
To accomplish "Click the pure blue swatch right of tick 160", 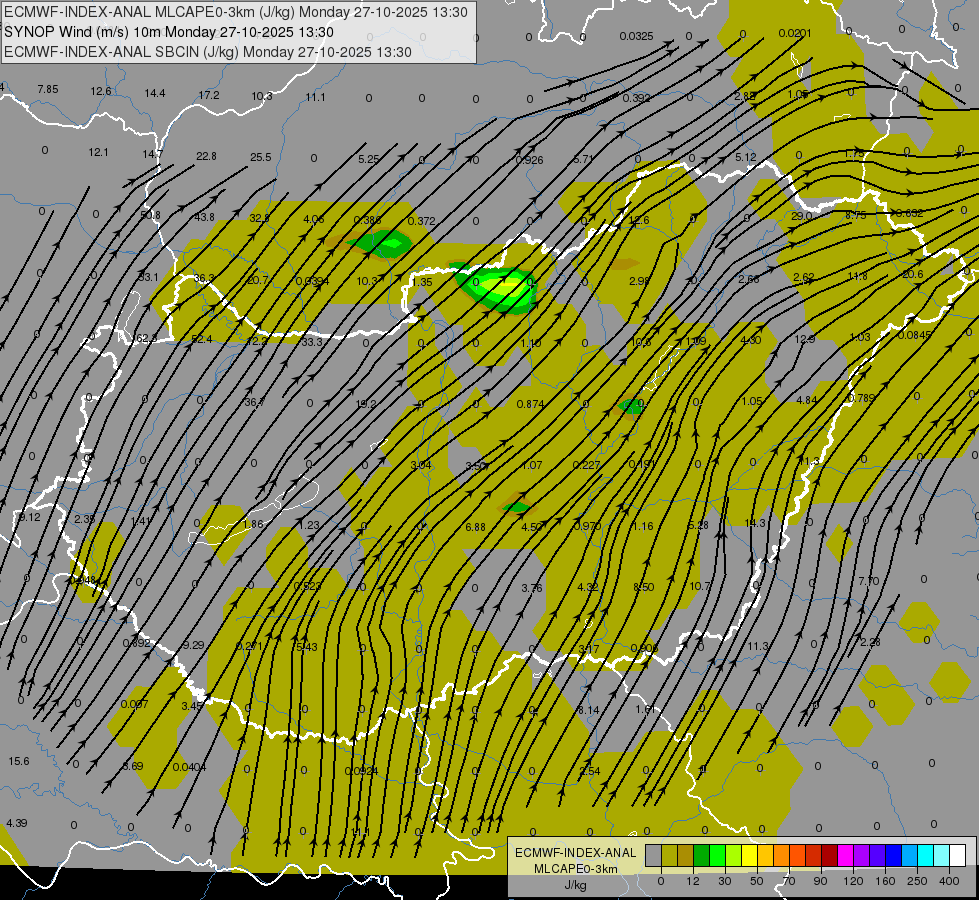I will tap(893, 856).
